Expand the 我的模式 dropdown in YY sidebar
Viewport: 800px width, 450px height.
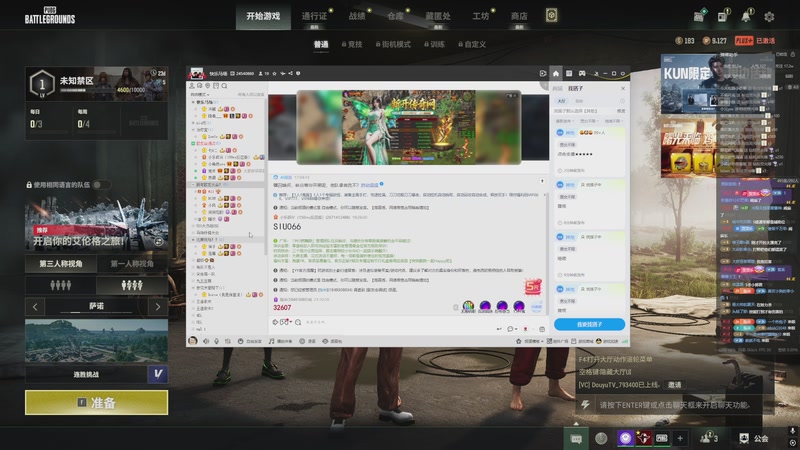(x=200, y=94)
